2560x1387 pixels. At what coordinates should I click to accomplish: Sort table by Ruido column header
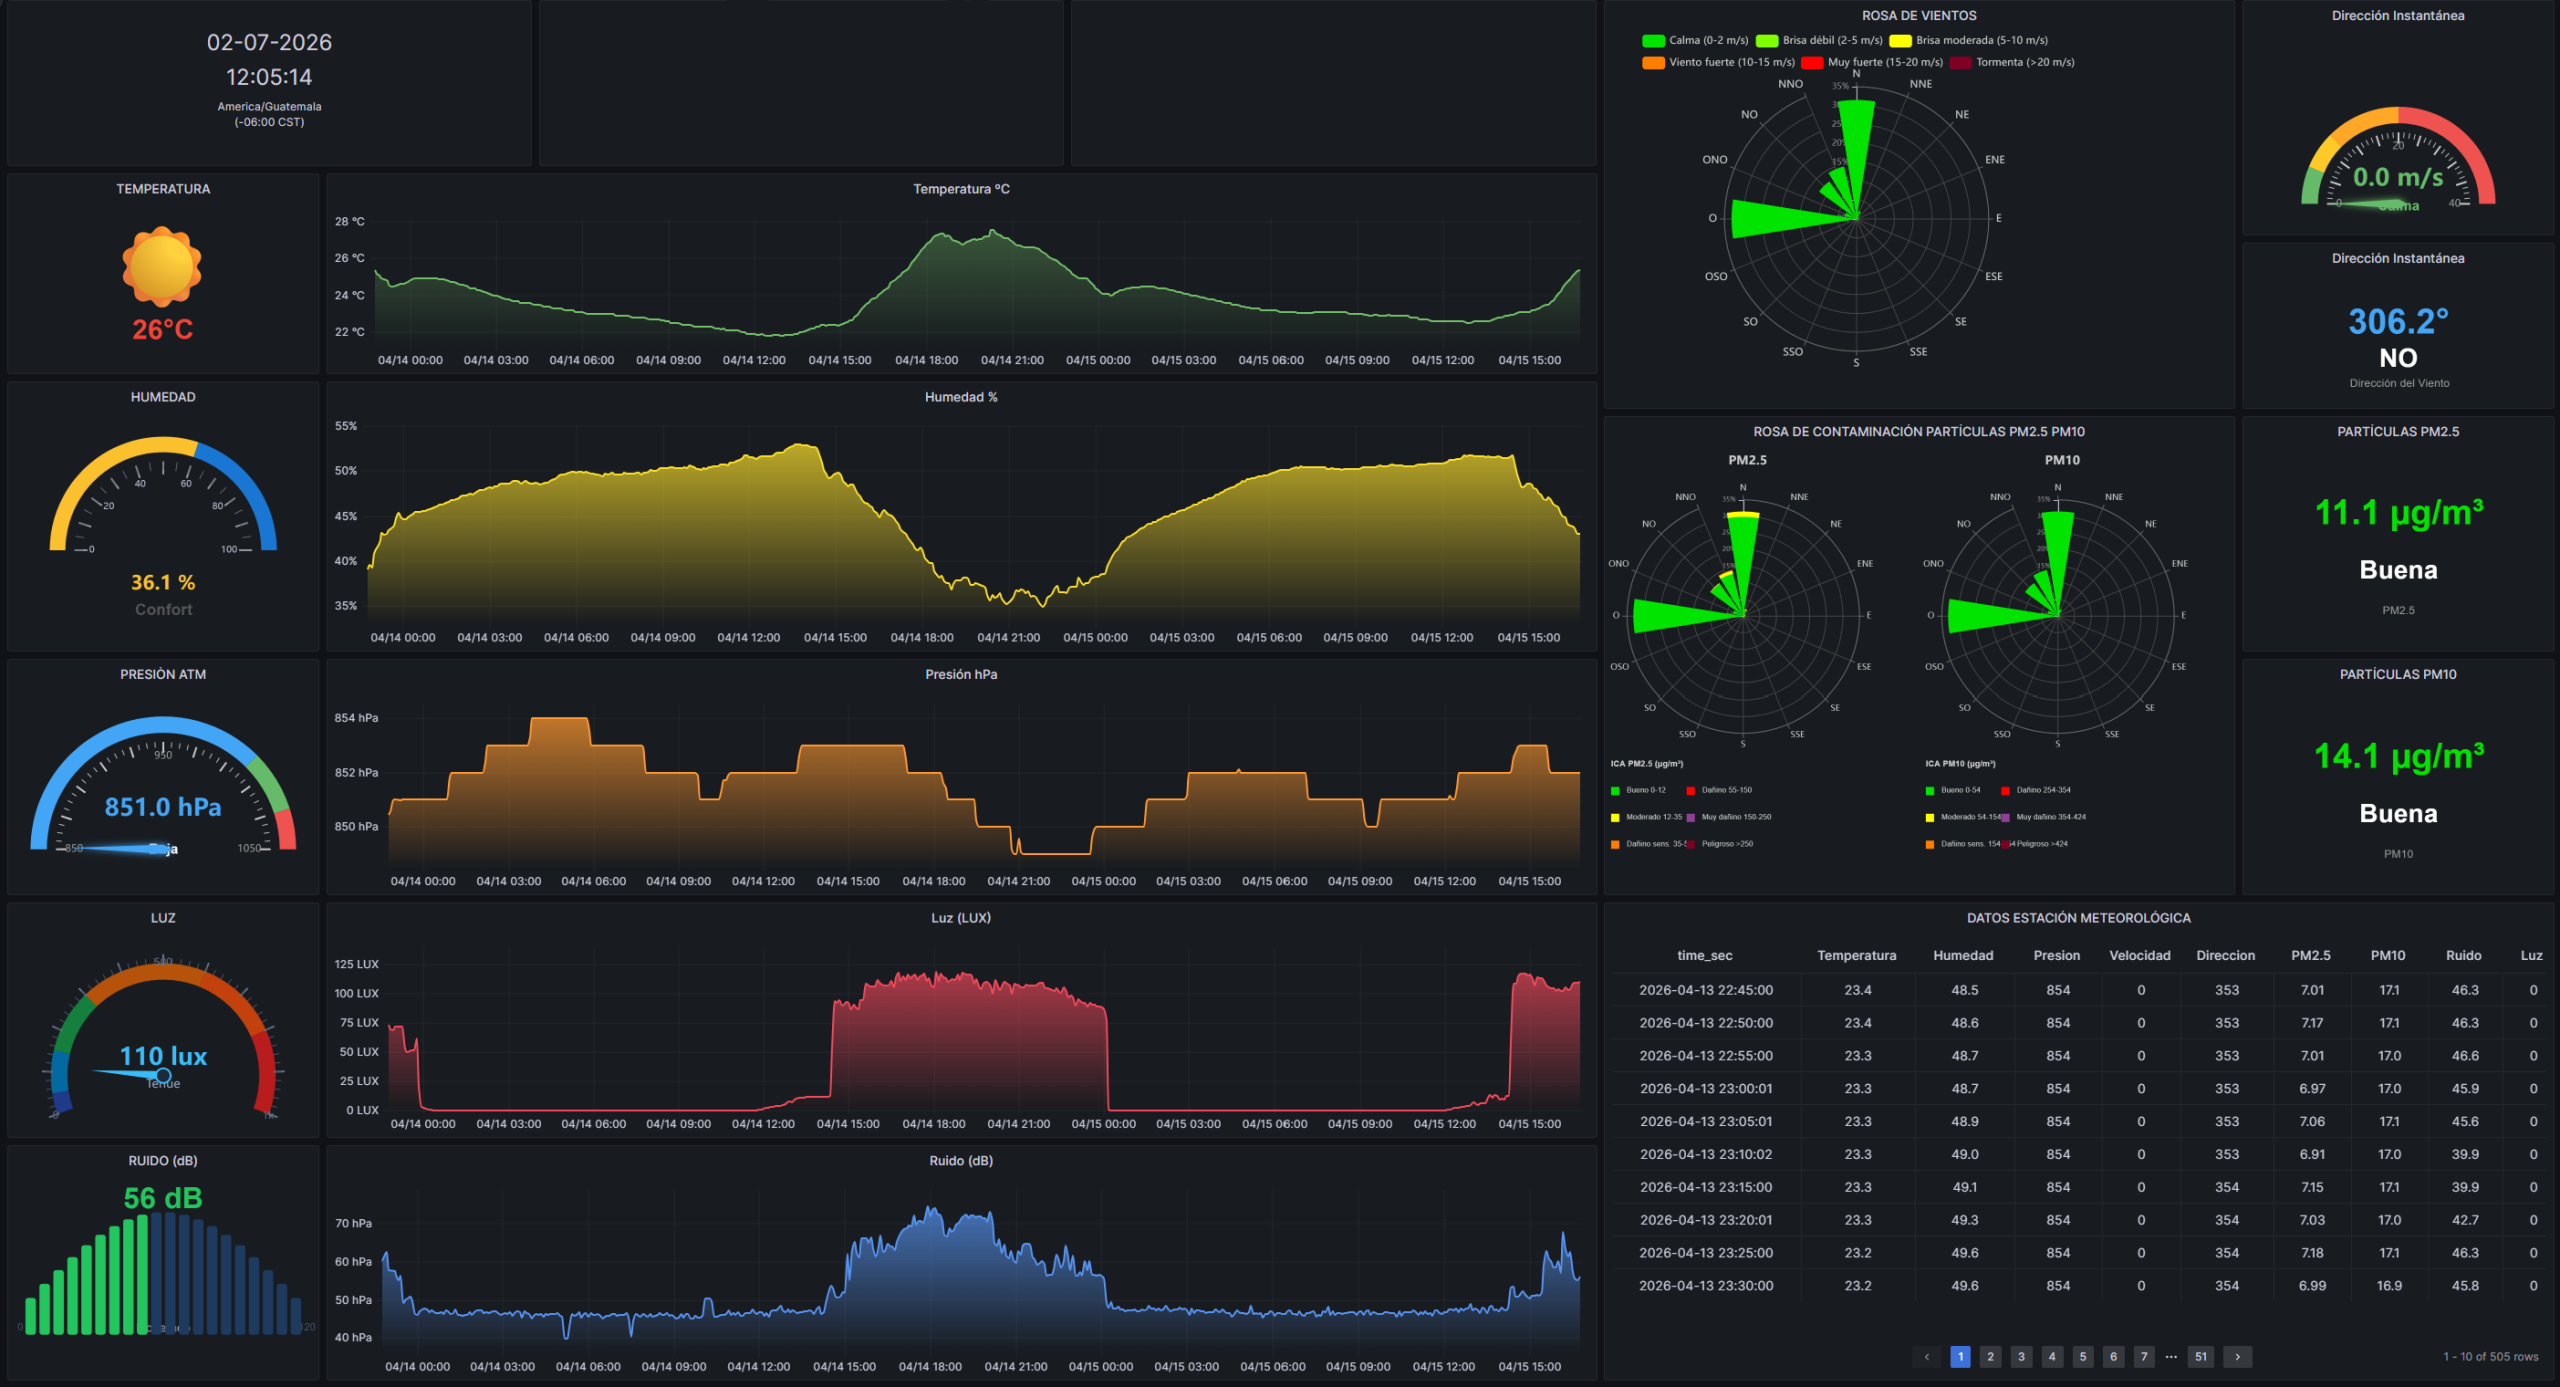pos(2464,956)
